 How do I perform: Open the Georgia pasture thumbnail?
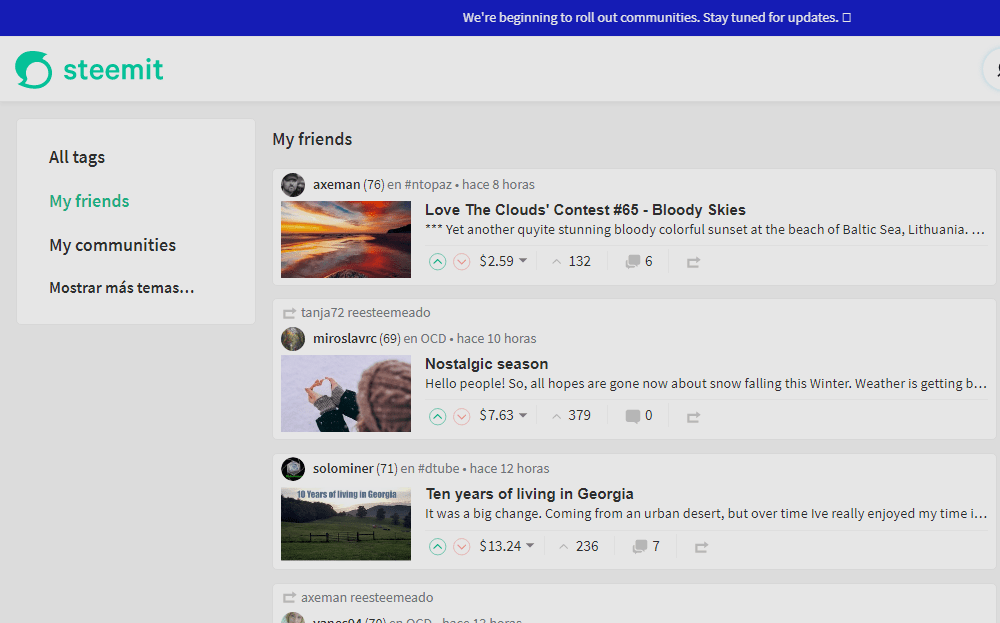pos(346,524)
